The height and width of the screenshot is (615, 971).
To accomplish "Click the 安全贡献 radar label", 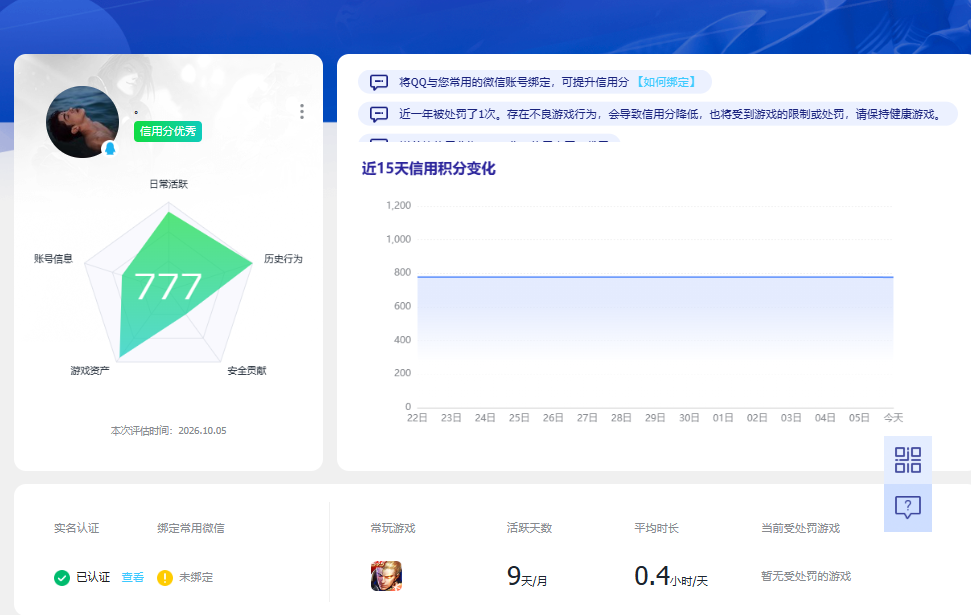I will pos(247,370).
